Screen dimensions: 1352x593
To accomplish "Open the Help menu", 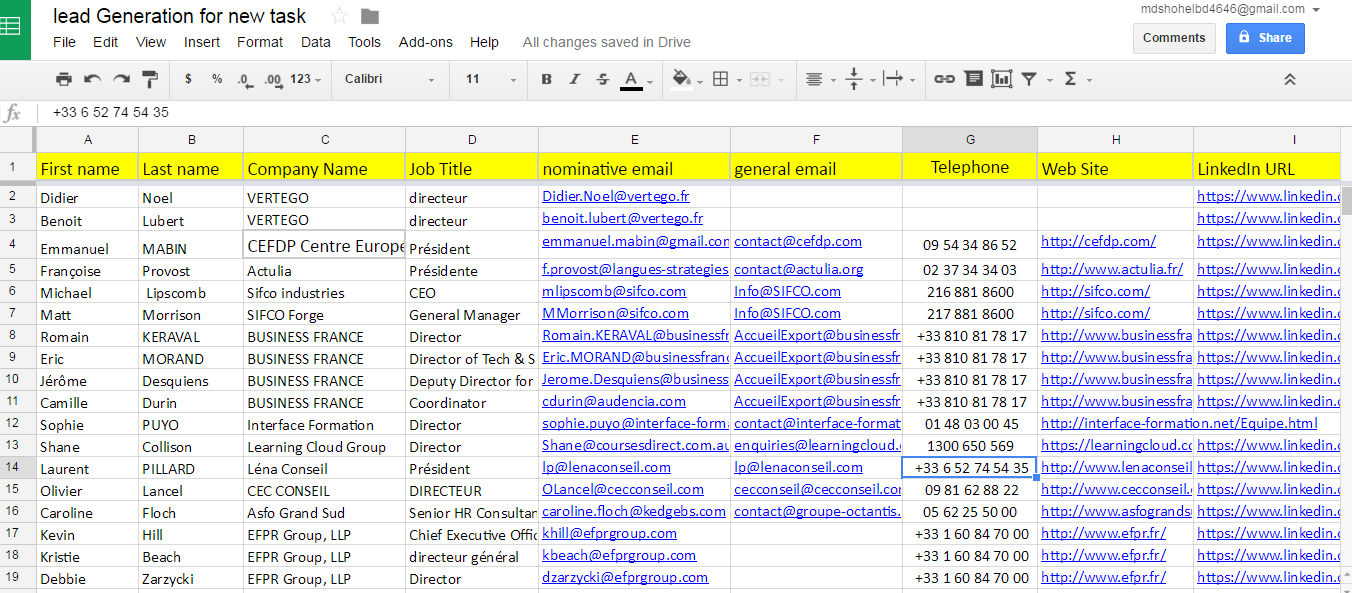I will coord(484,42).
